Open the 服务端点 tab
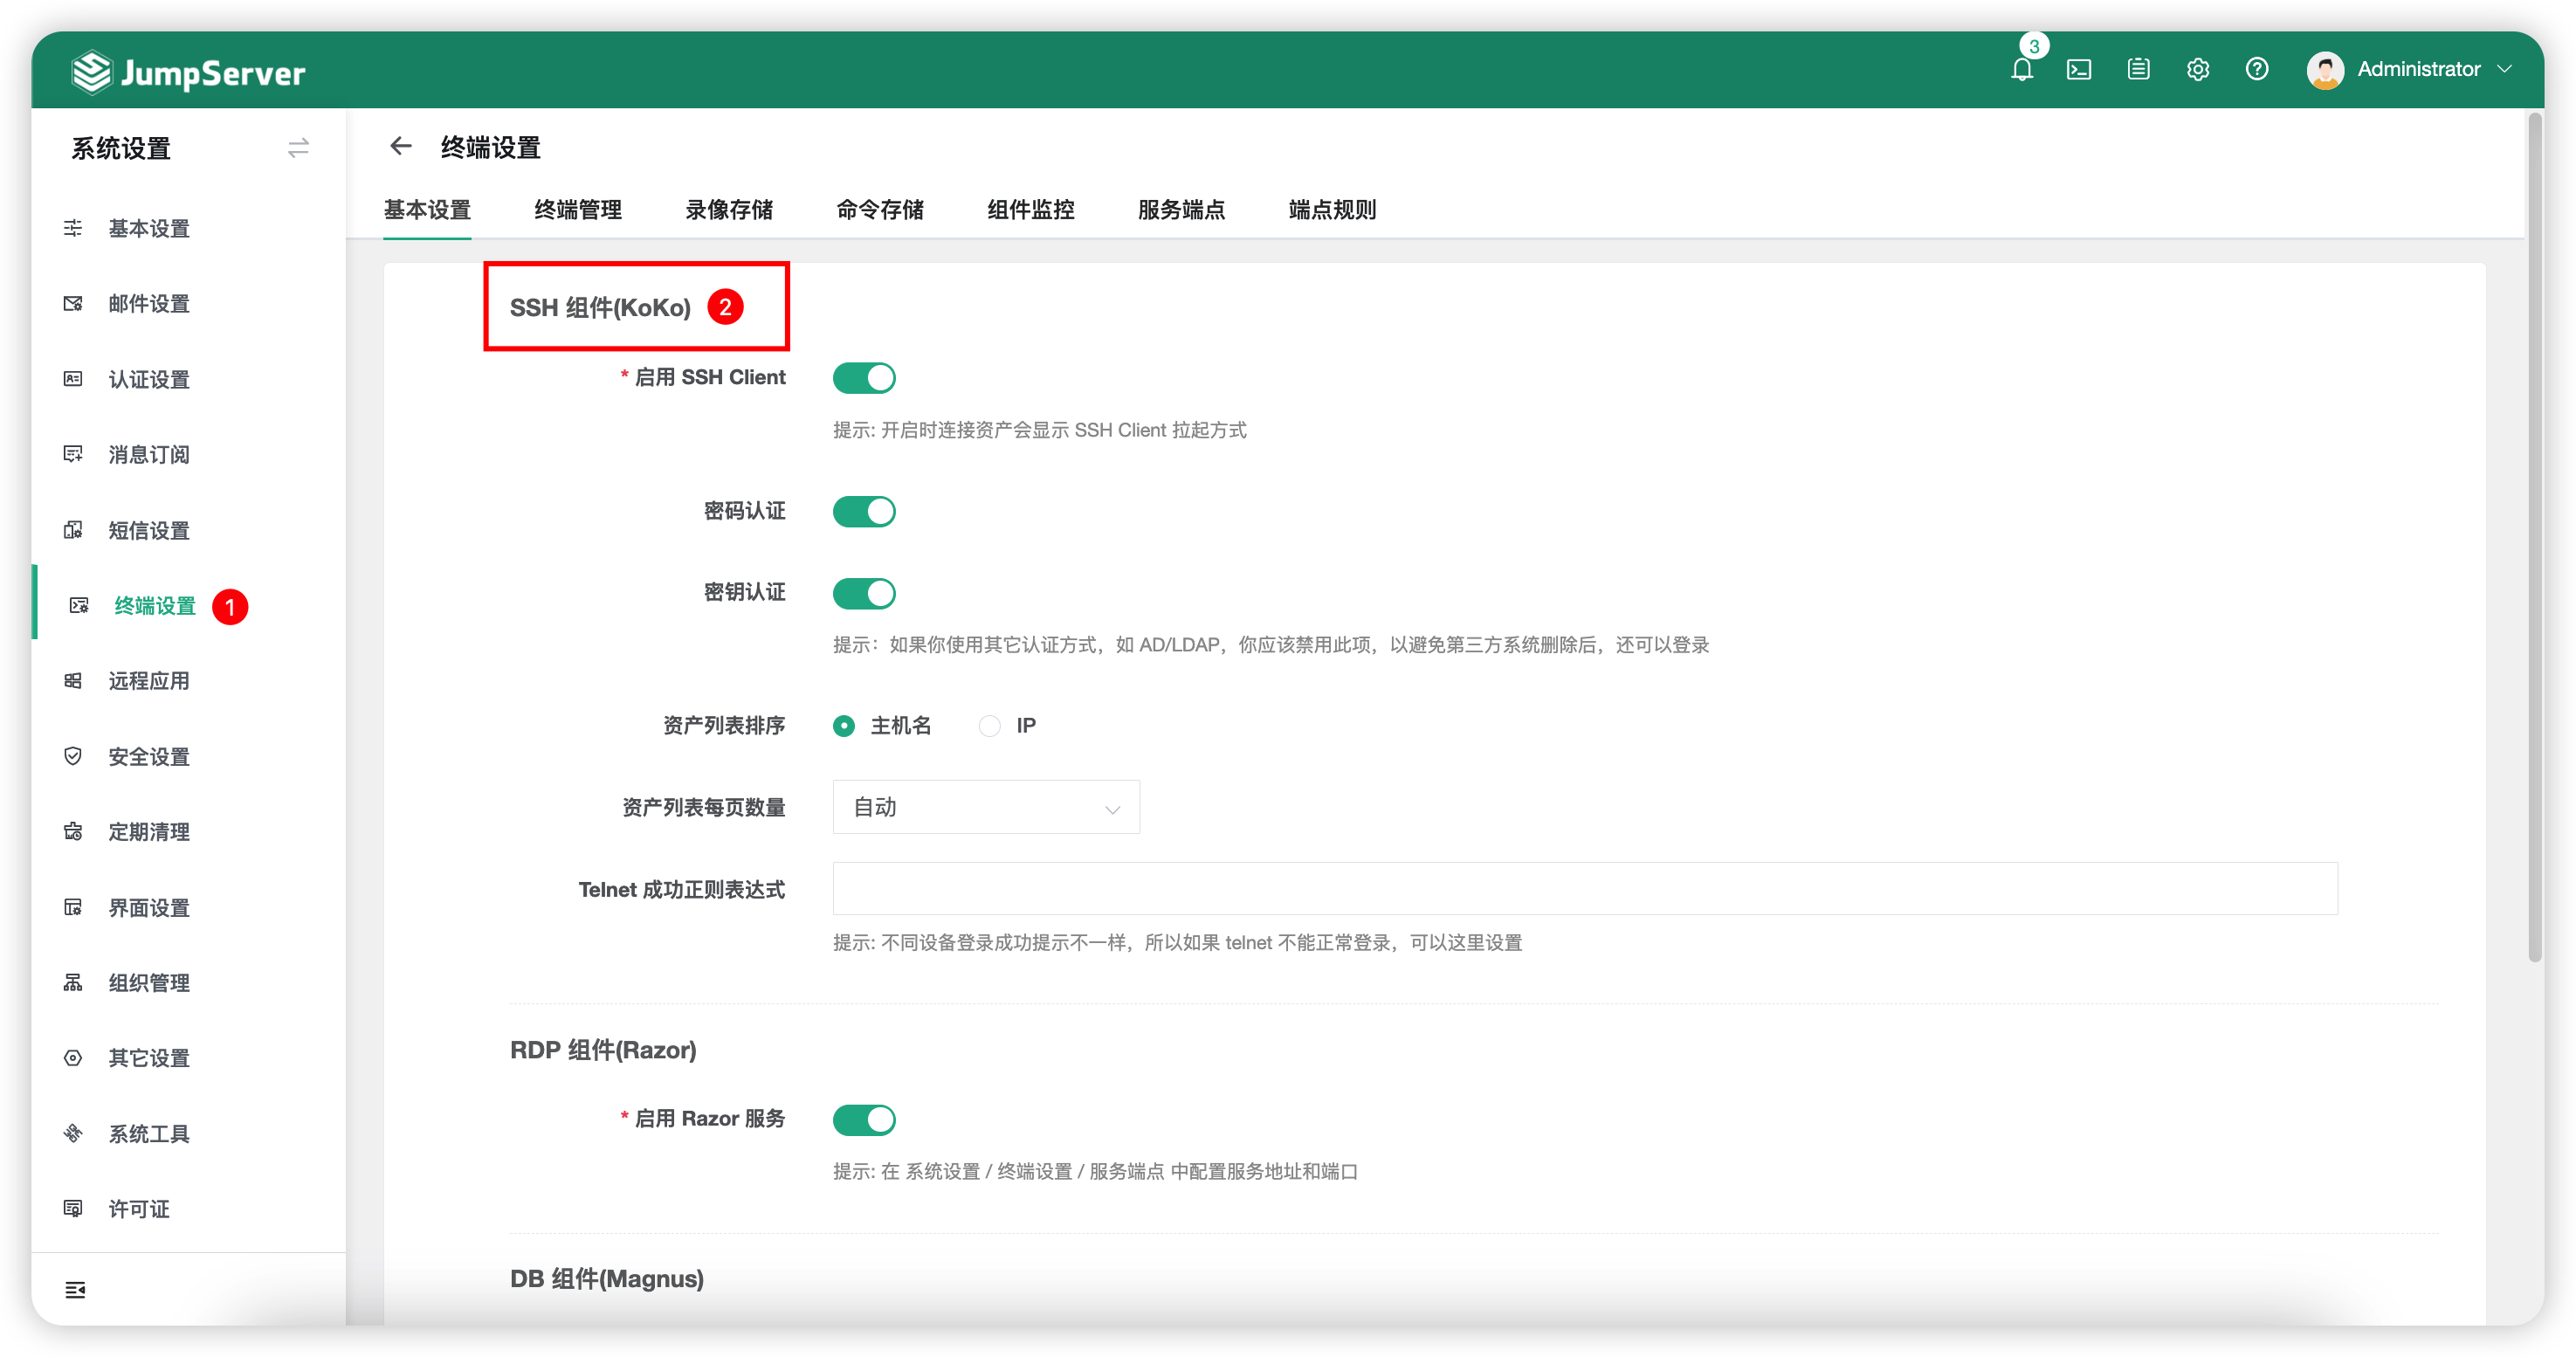The width and height of the screenshot is (2576, 1357). [1181, 210]
